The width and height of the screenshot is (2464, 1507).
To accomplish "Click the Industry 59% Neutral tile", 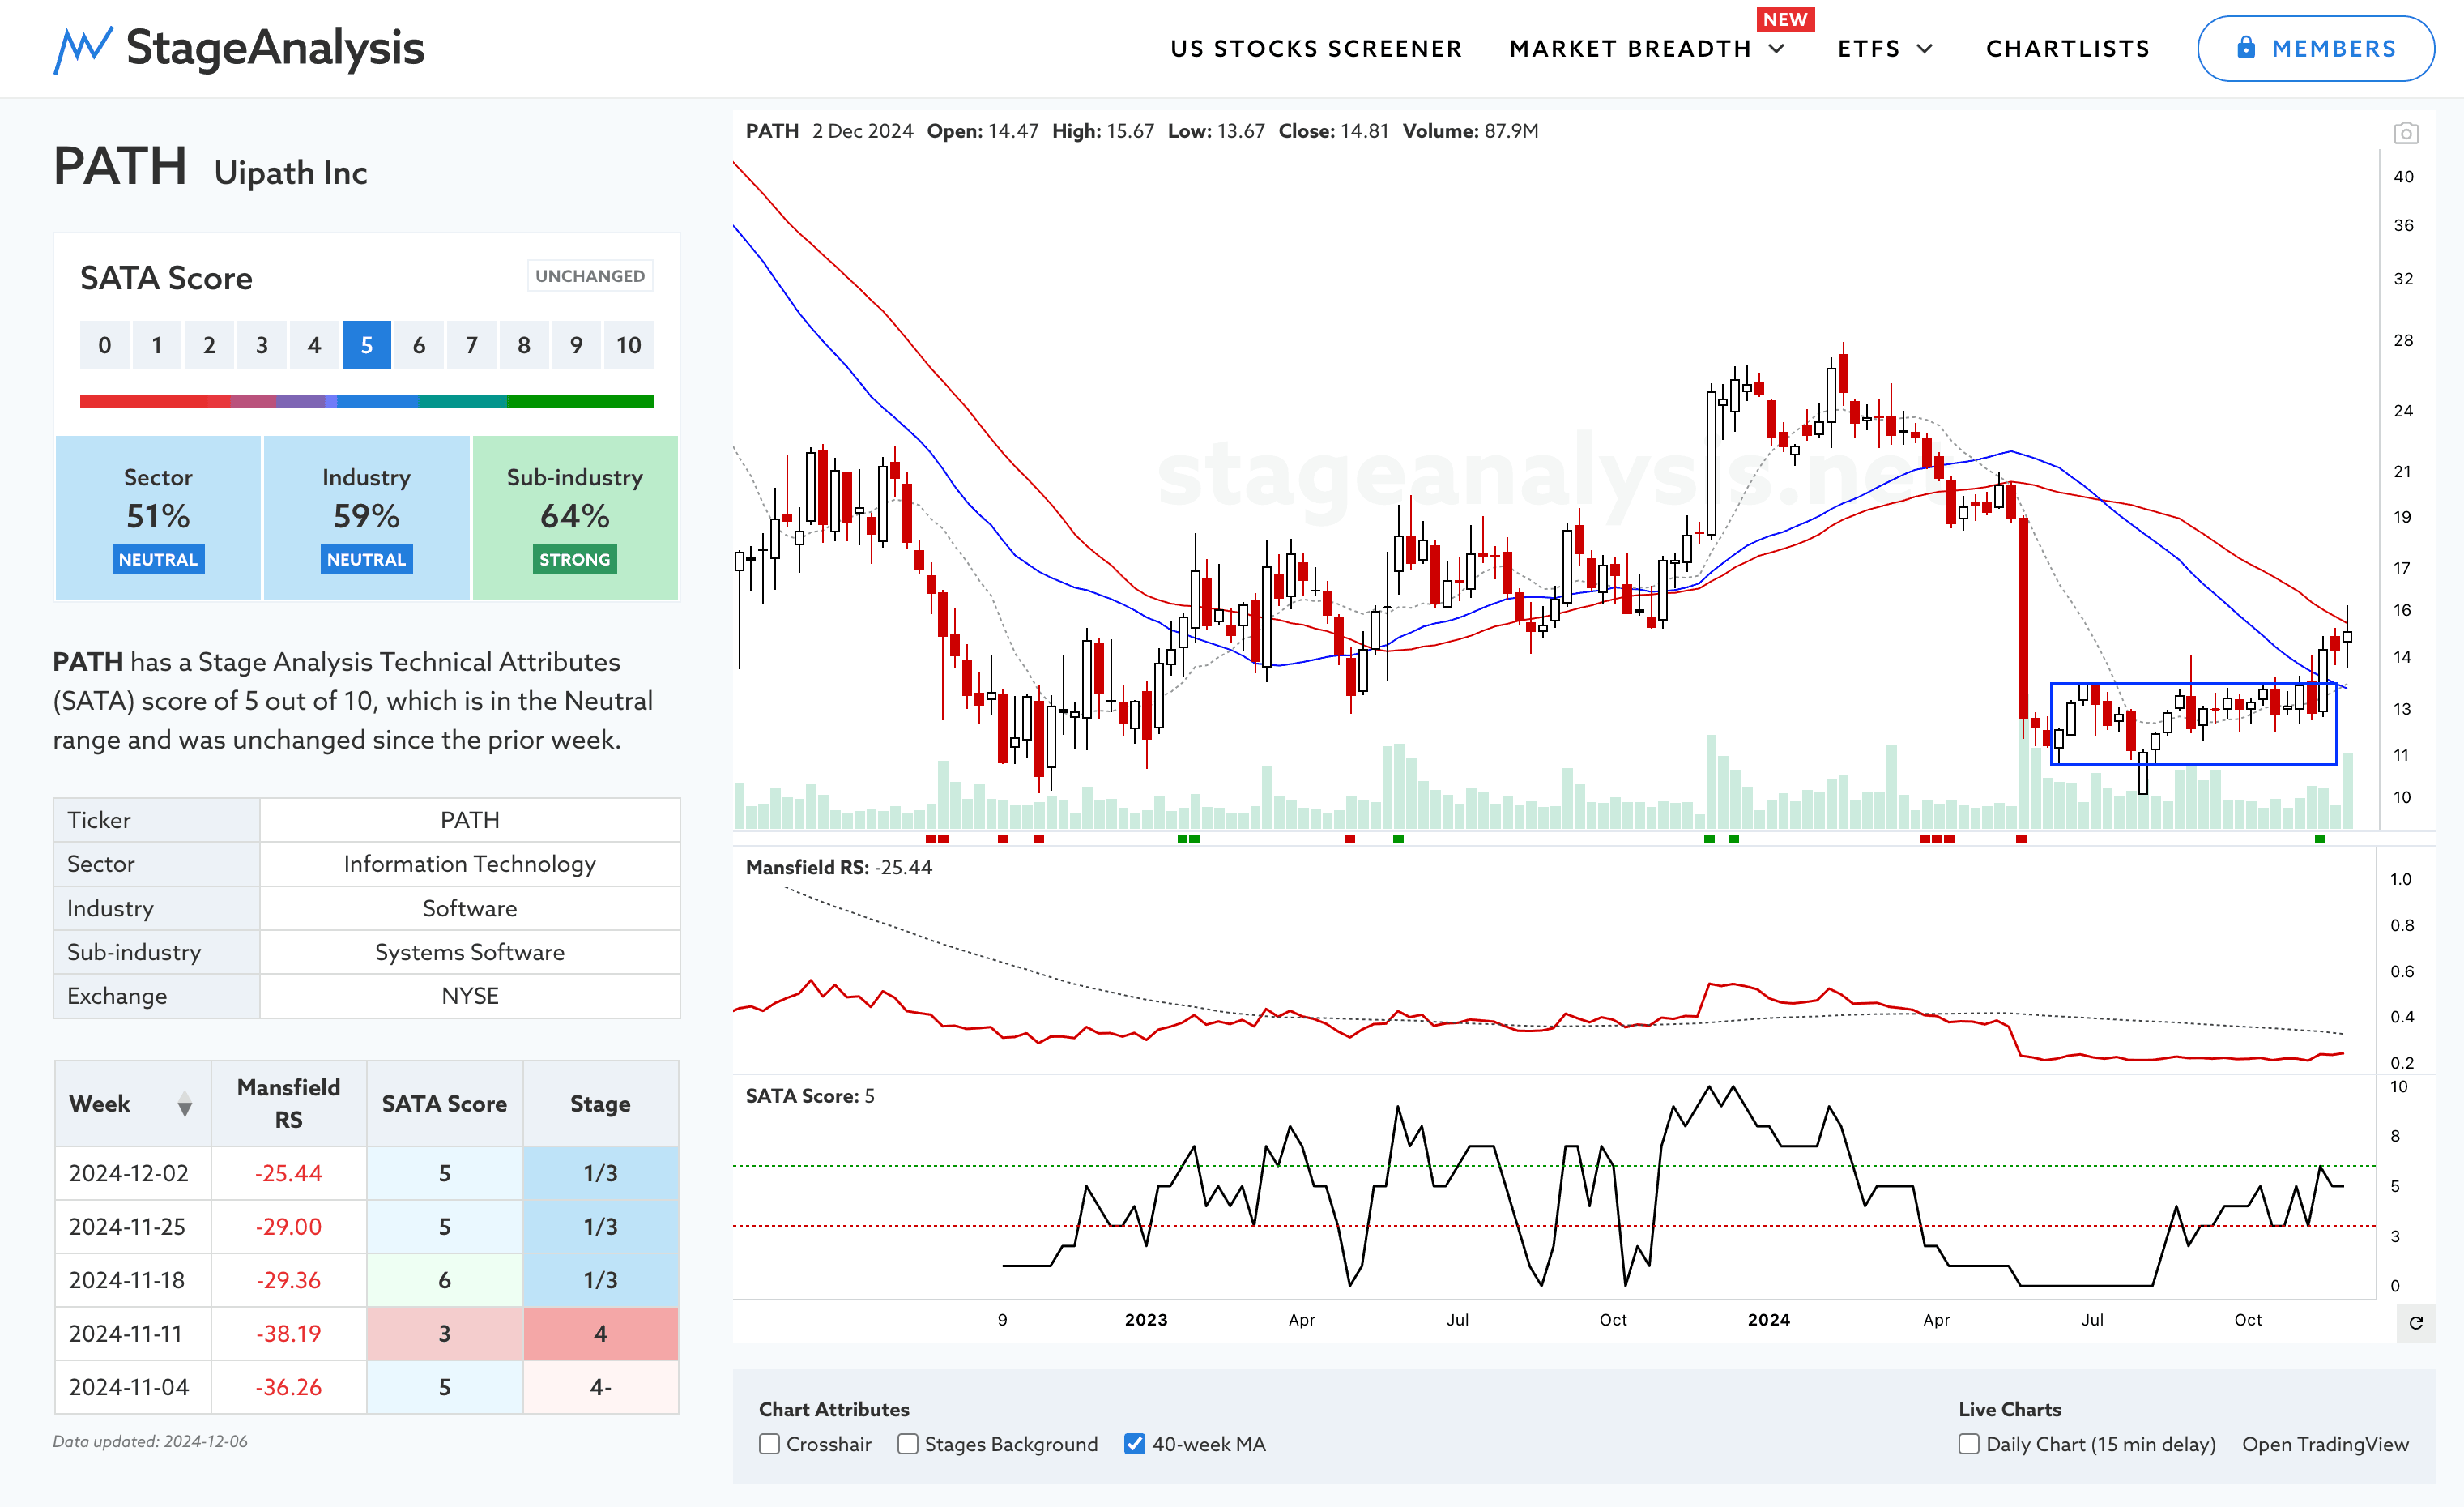I will (x=366, y=517).
